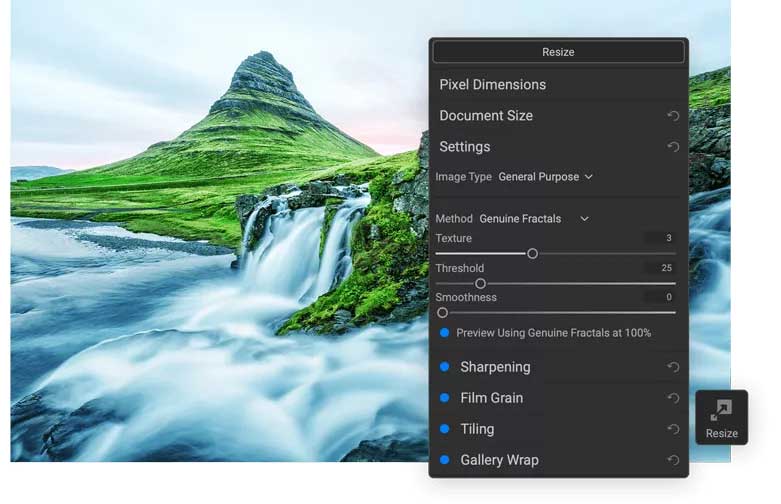Expand the Tiling section
The height and width of the screenshot is (504, 781).
[477, 429]
